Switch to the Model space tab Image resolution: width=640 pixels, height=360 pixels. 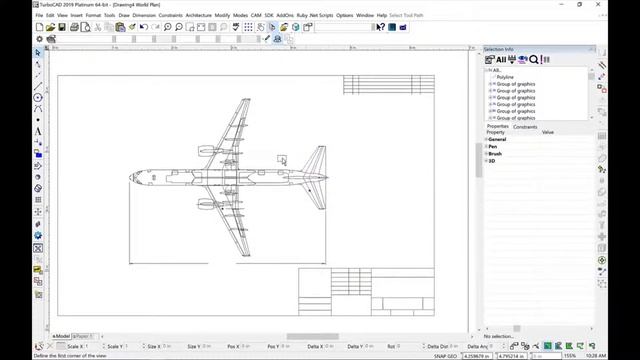tap(61, 336)
